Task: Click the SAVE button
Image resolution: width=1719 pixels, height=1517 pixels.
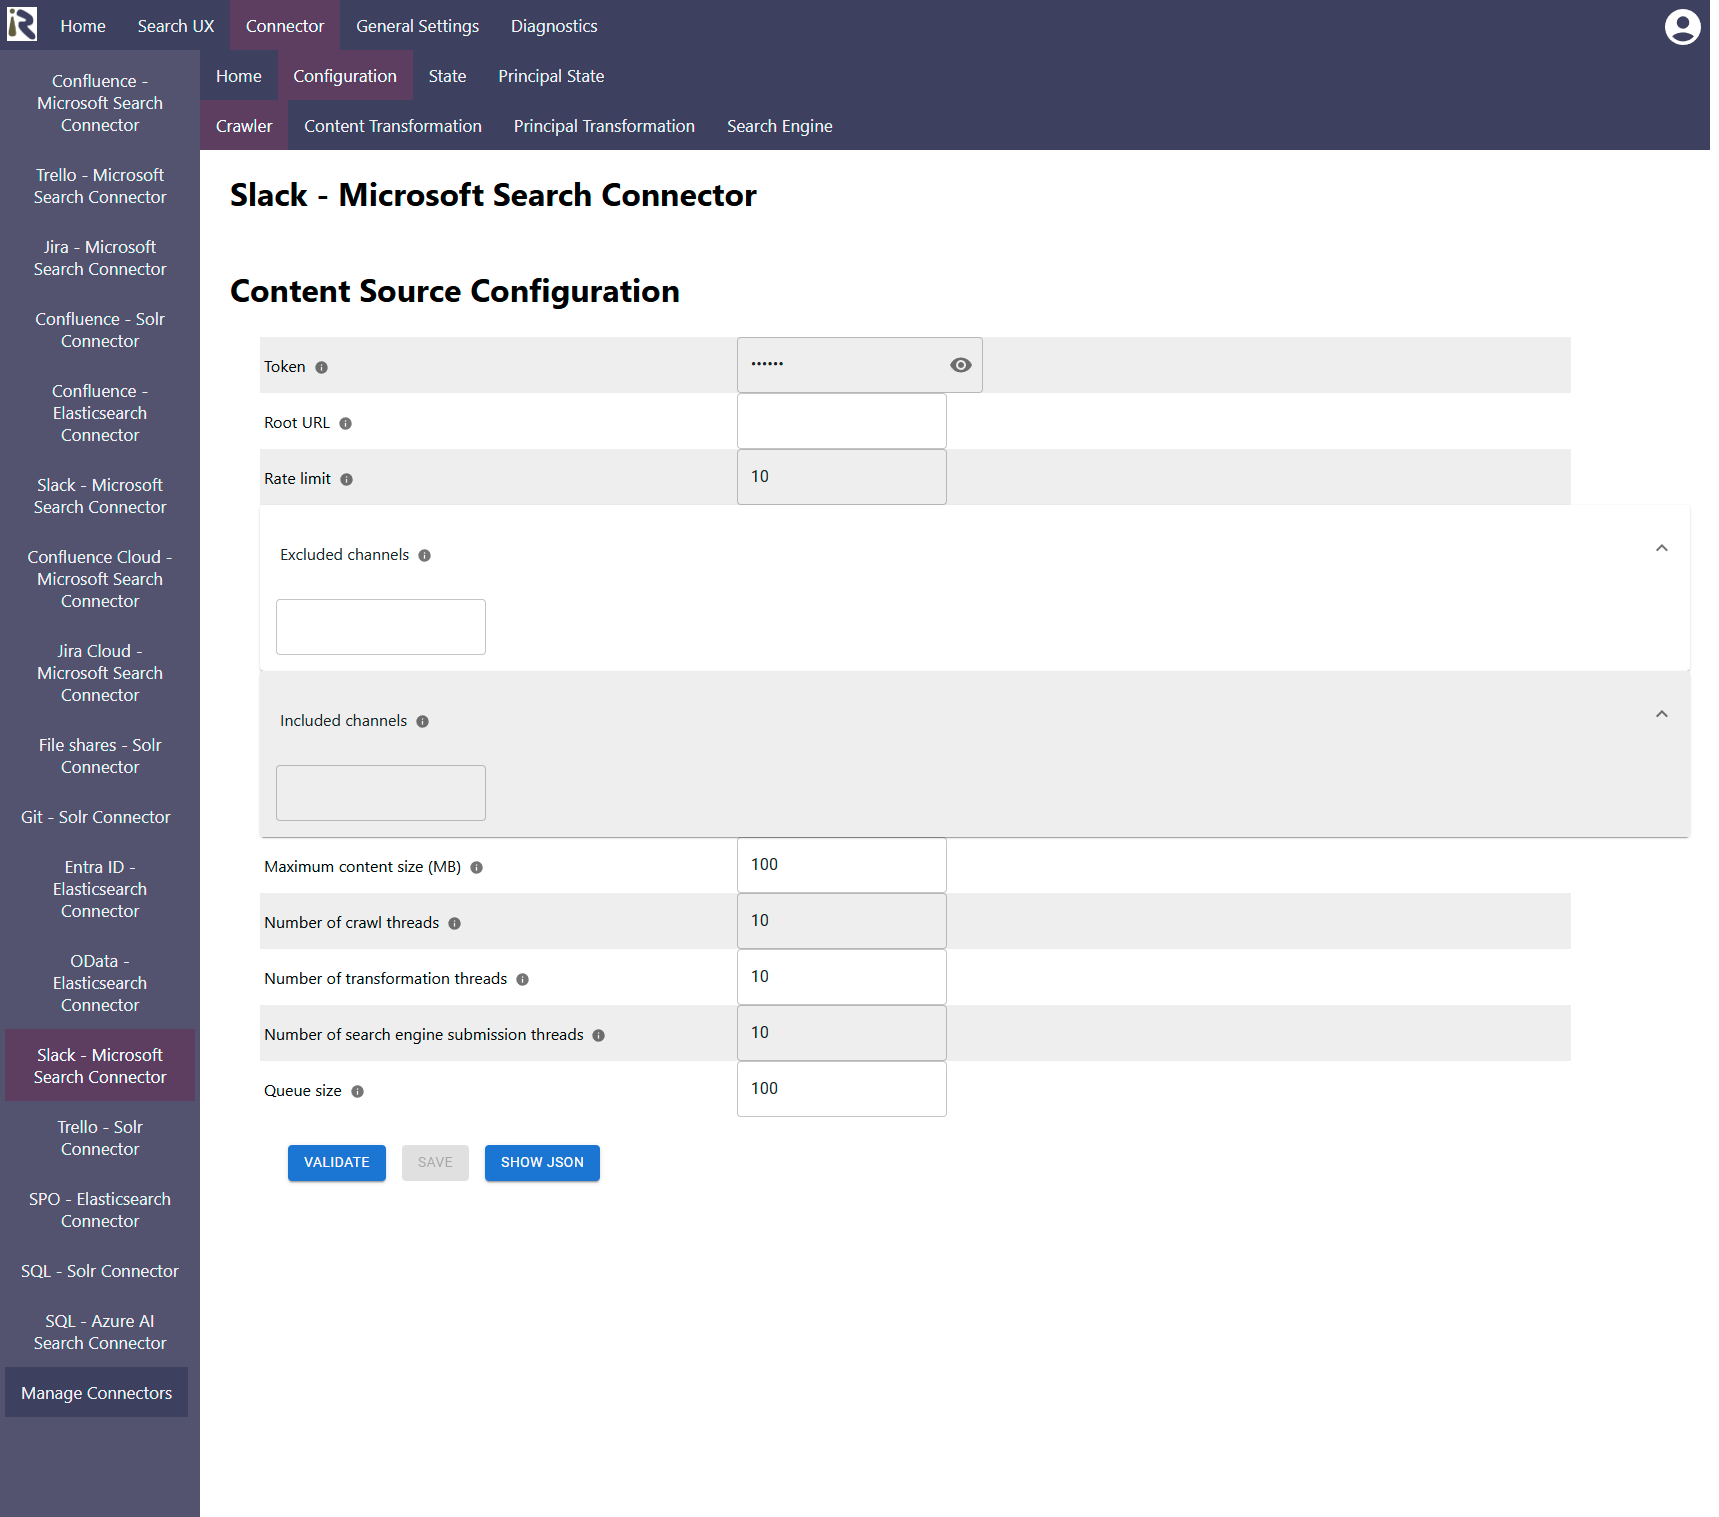Action: pos(435,1163)
